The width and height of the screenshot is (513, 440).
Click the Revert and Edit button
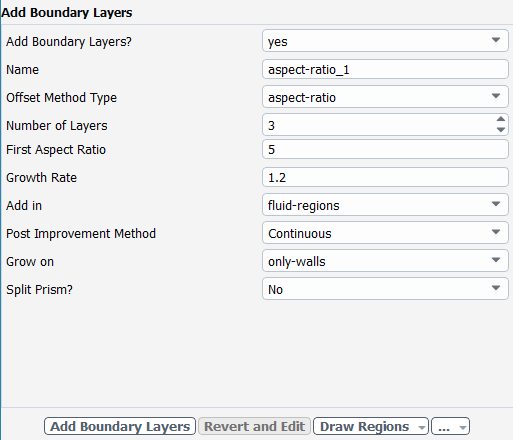tap(254, 426)
